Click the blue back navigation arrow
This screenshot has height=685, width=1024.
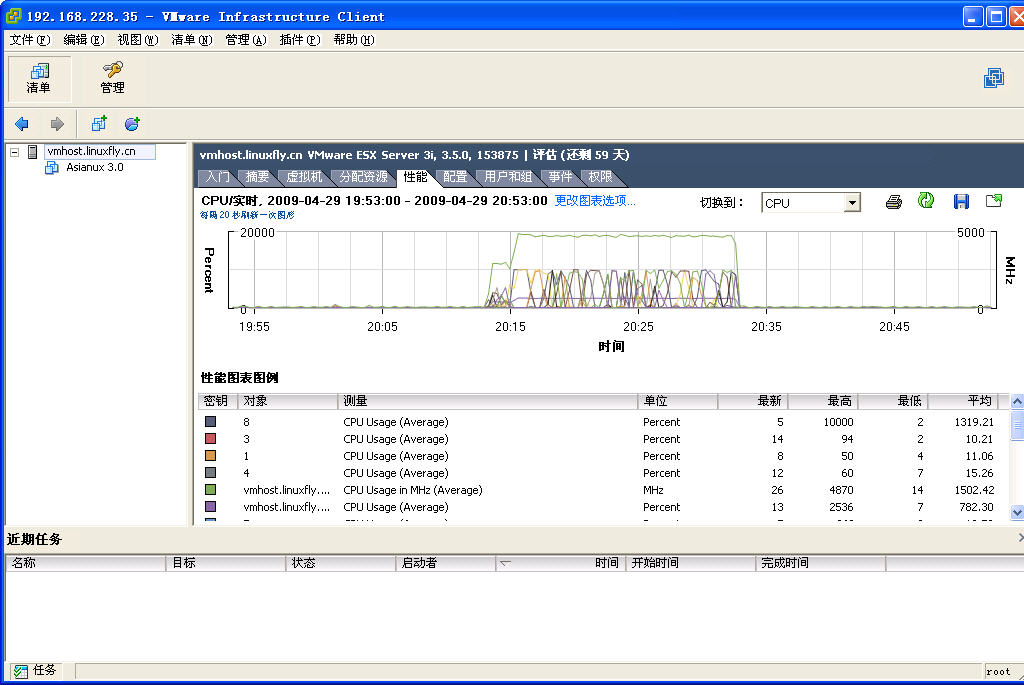point(22,124)
